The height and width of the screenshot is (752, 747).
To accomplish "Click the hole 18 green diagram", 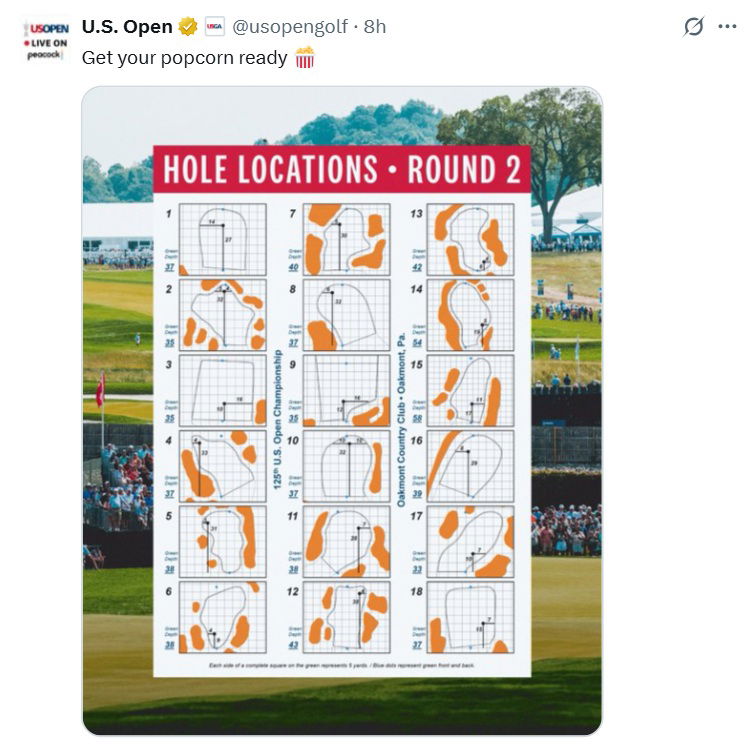I will [470, 617].
